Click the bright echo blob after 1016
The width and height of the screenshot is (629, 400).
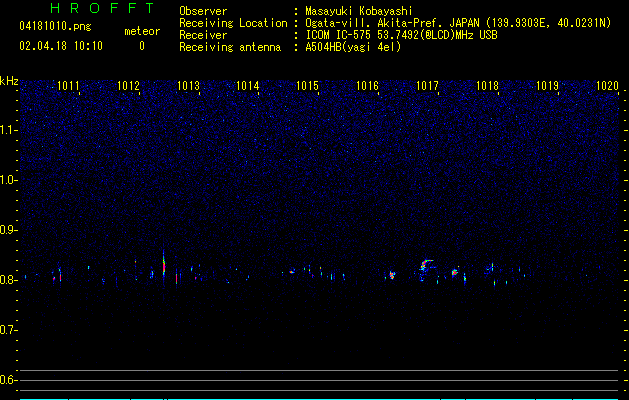coord(392,275)
